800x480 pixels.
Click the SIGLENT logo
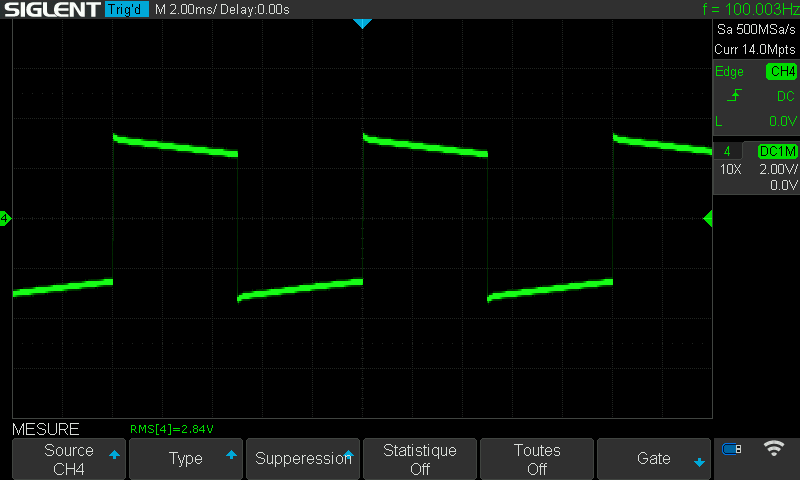51,10
